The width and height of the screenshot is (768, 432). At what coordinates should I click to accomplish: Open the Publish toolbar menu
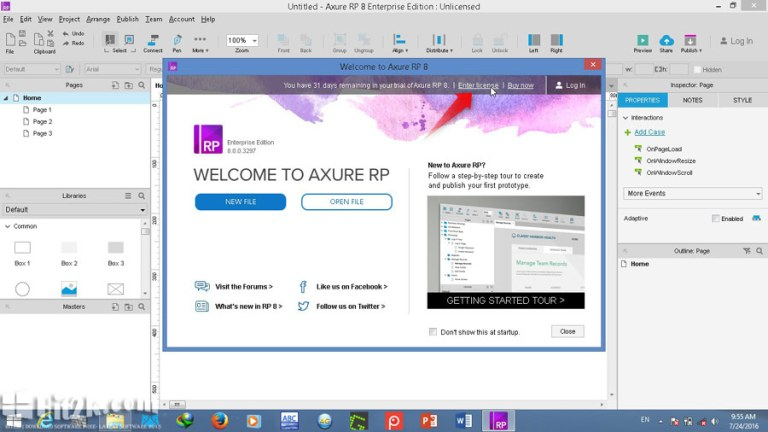click(x=691, y=43)
